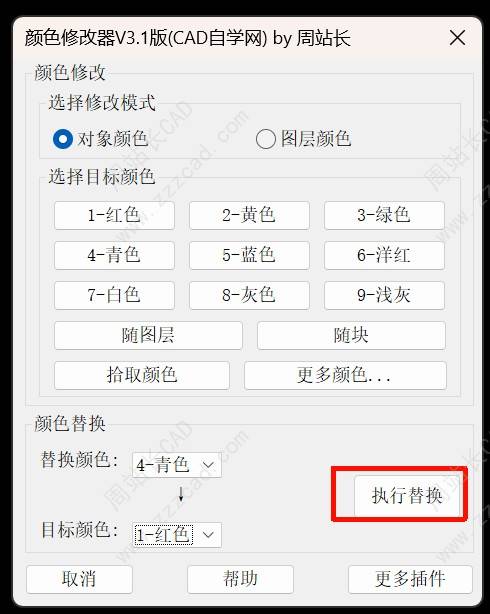490x614 pixels.
Task: Select the 5-蓝色 color button
Action: pos(249,255)
